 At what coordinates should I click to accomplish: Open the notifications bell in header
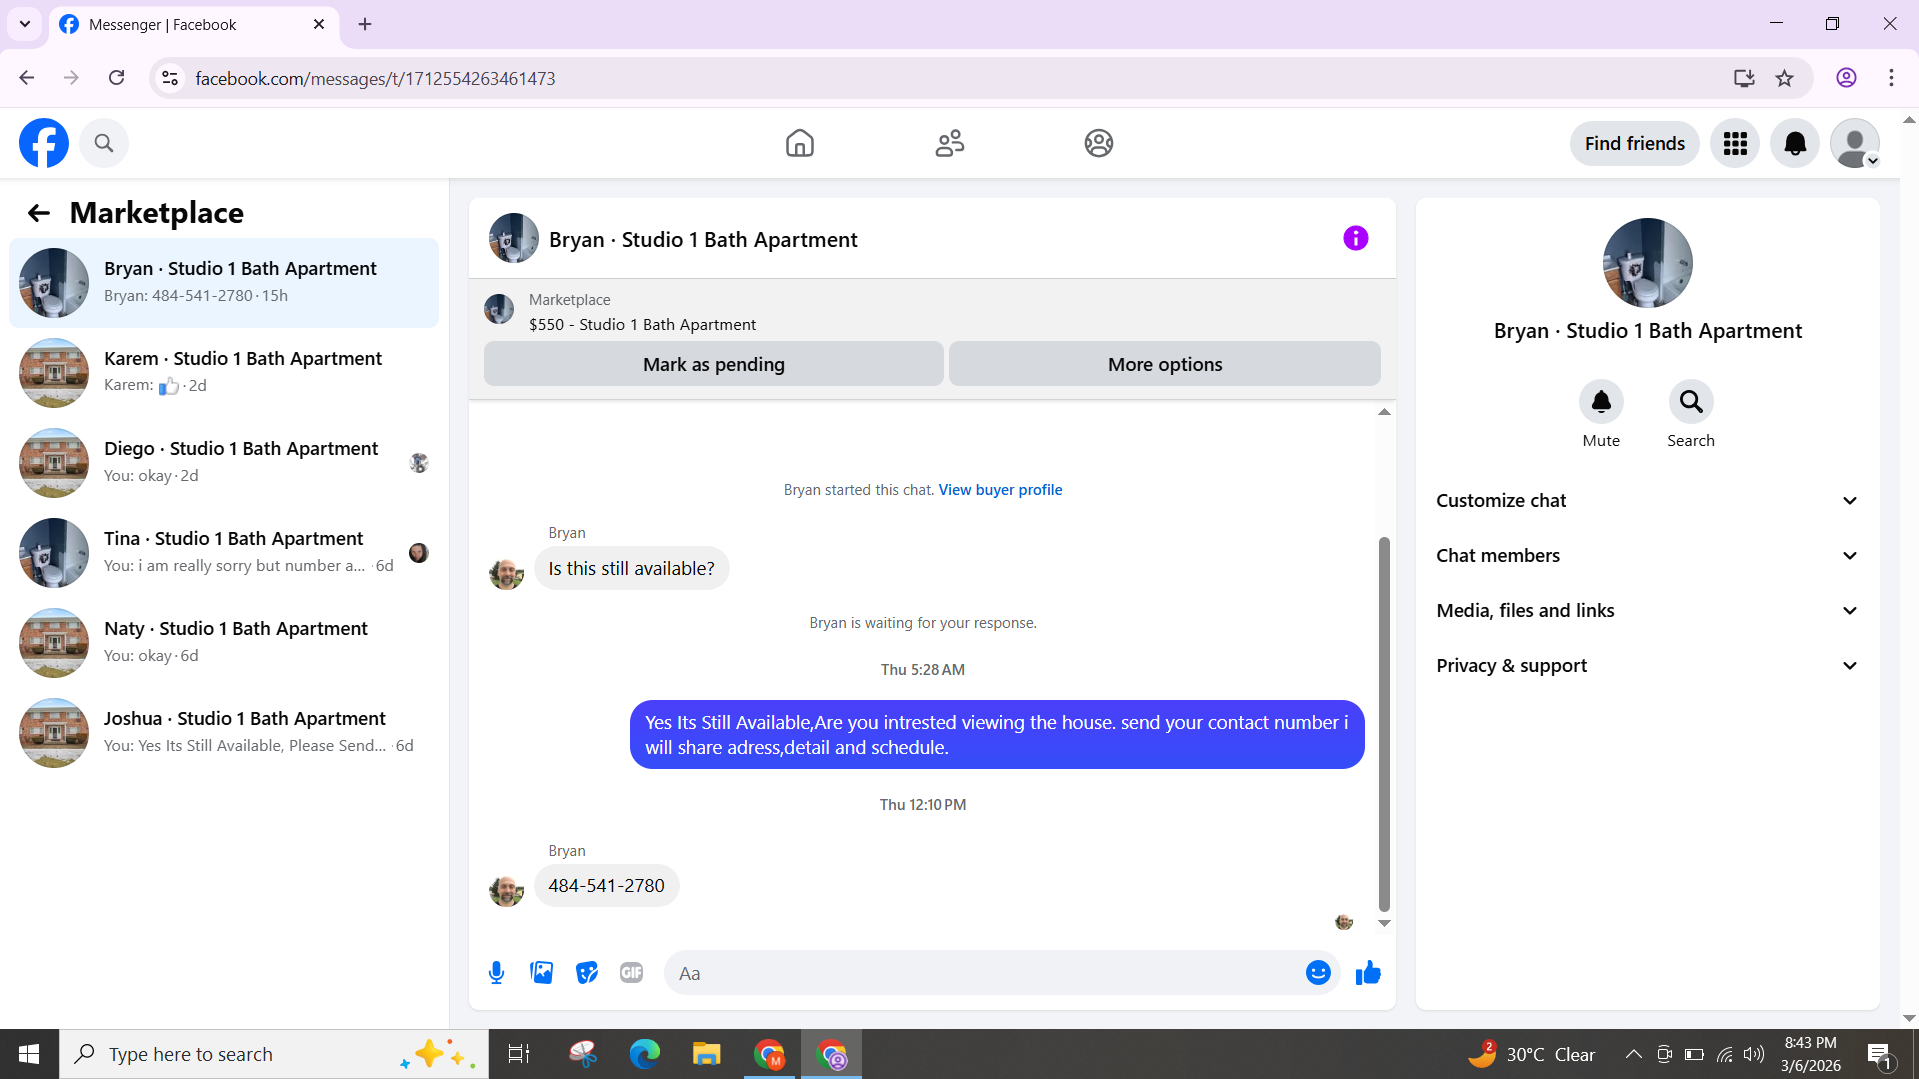pyautogui.click(x=1795, y=143)
